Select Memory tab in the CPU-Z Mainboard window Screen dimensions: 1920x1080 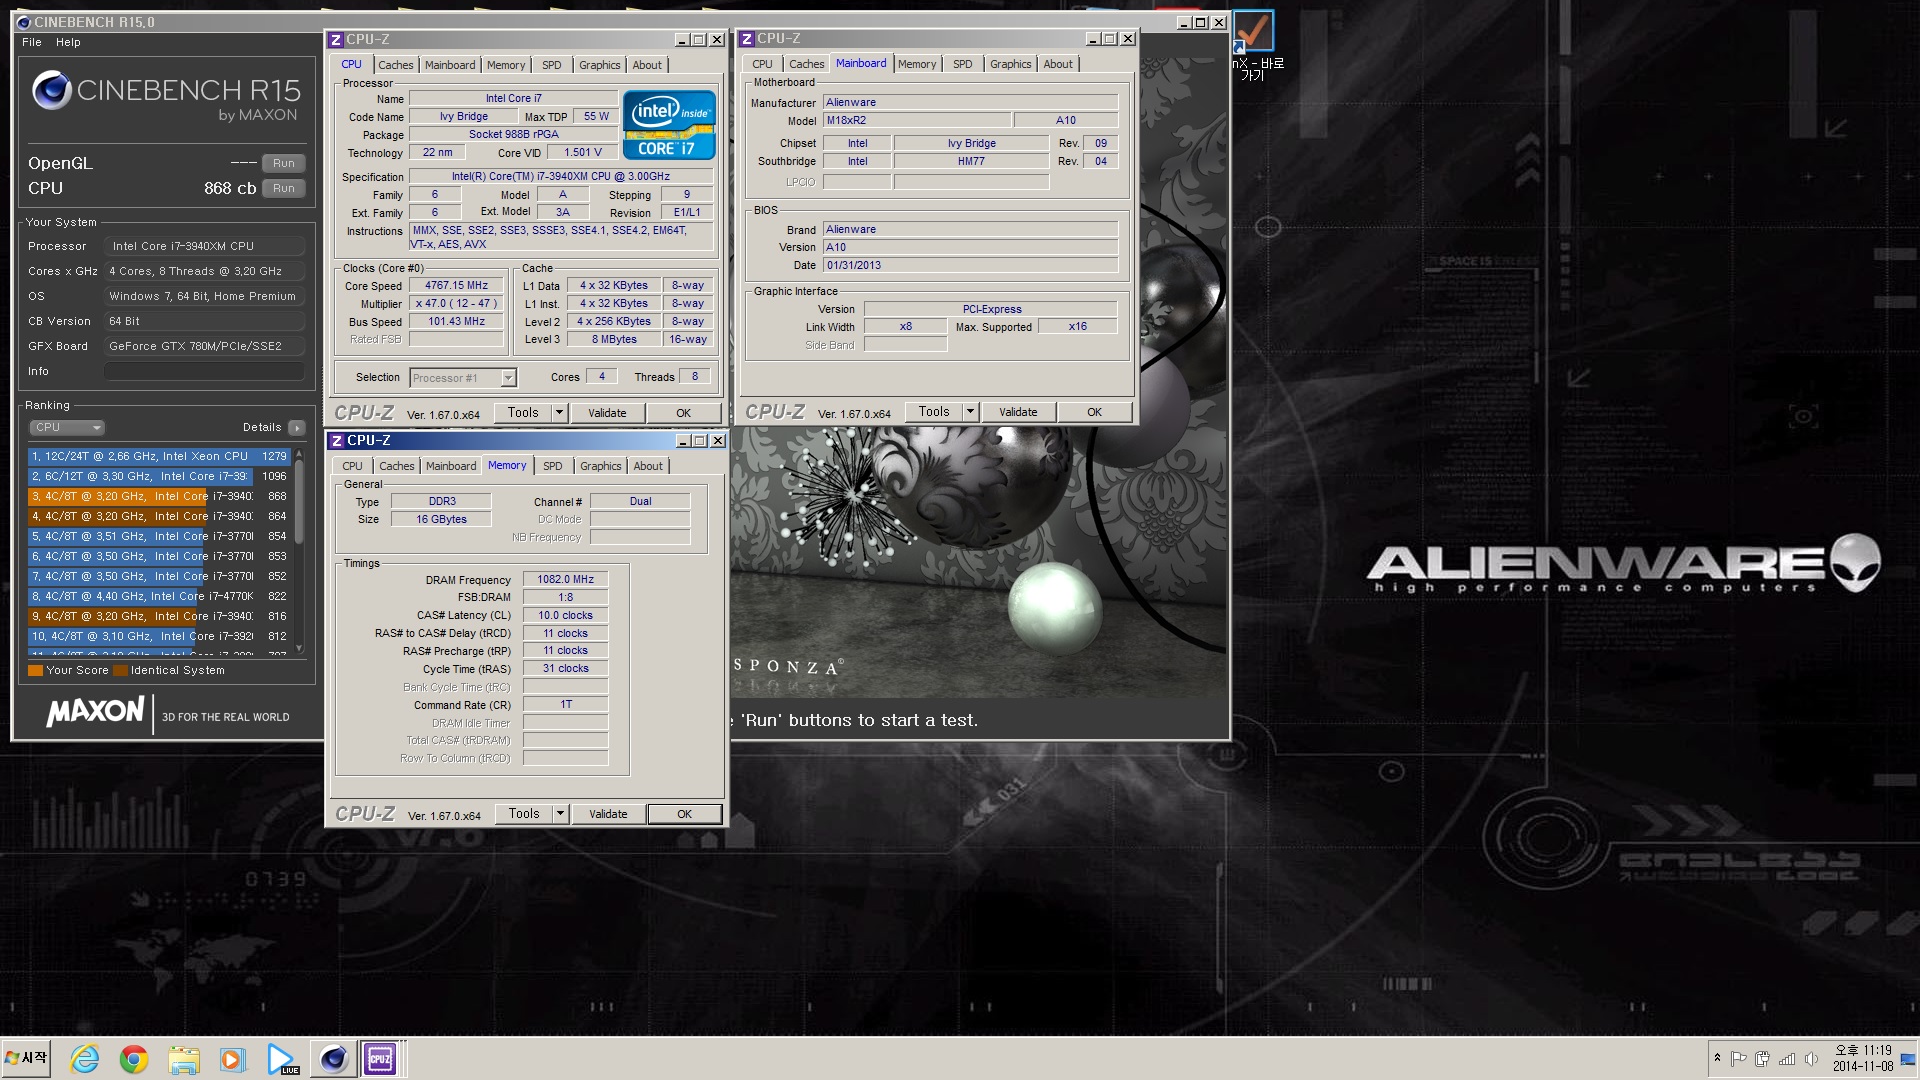917,64
